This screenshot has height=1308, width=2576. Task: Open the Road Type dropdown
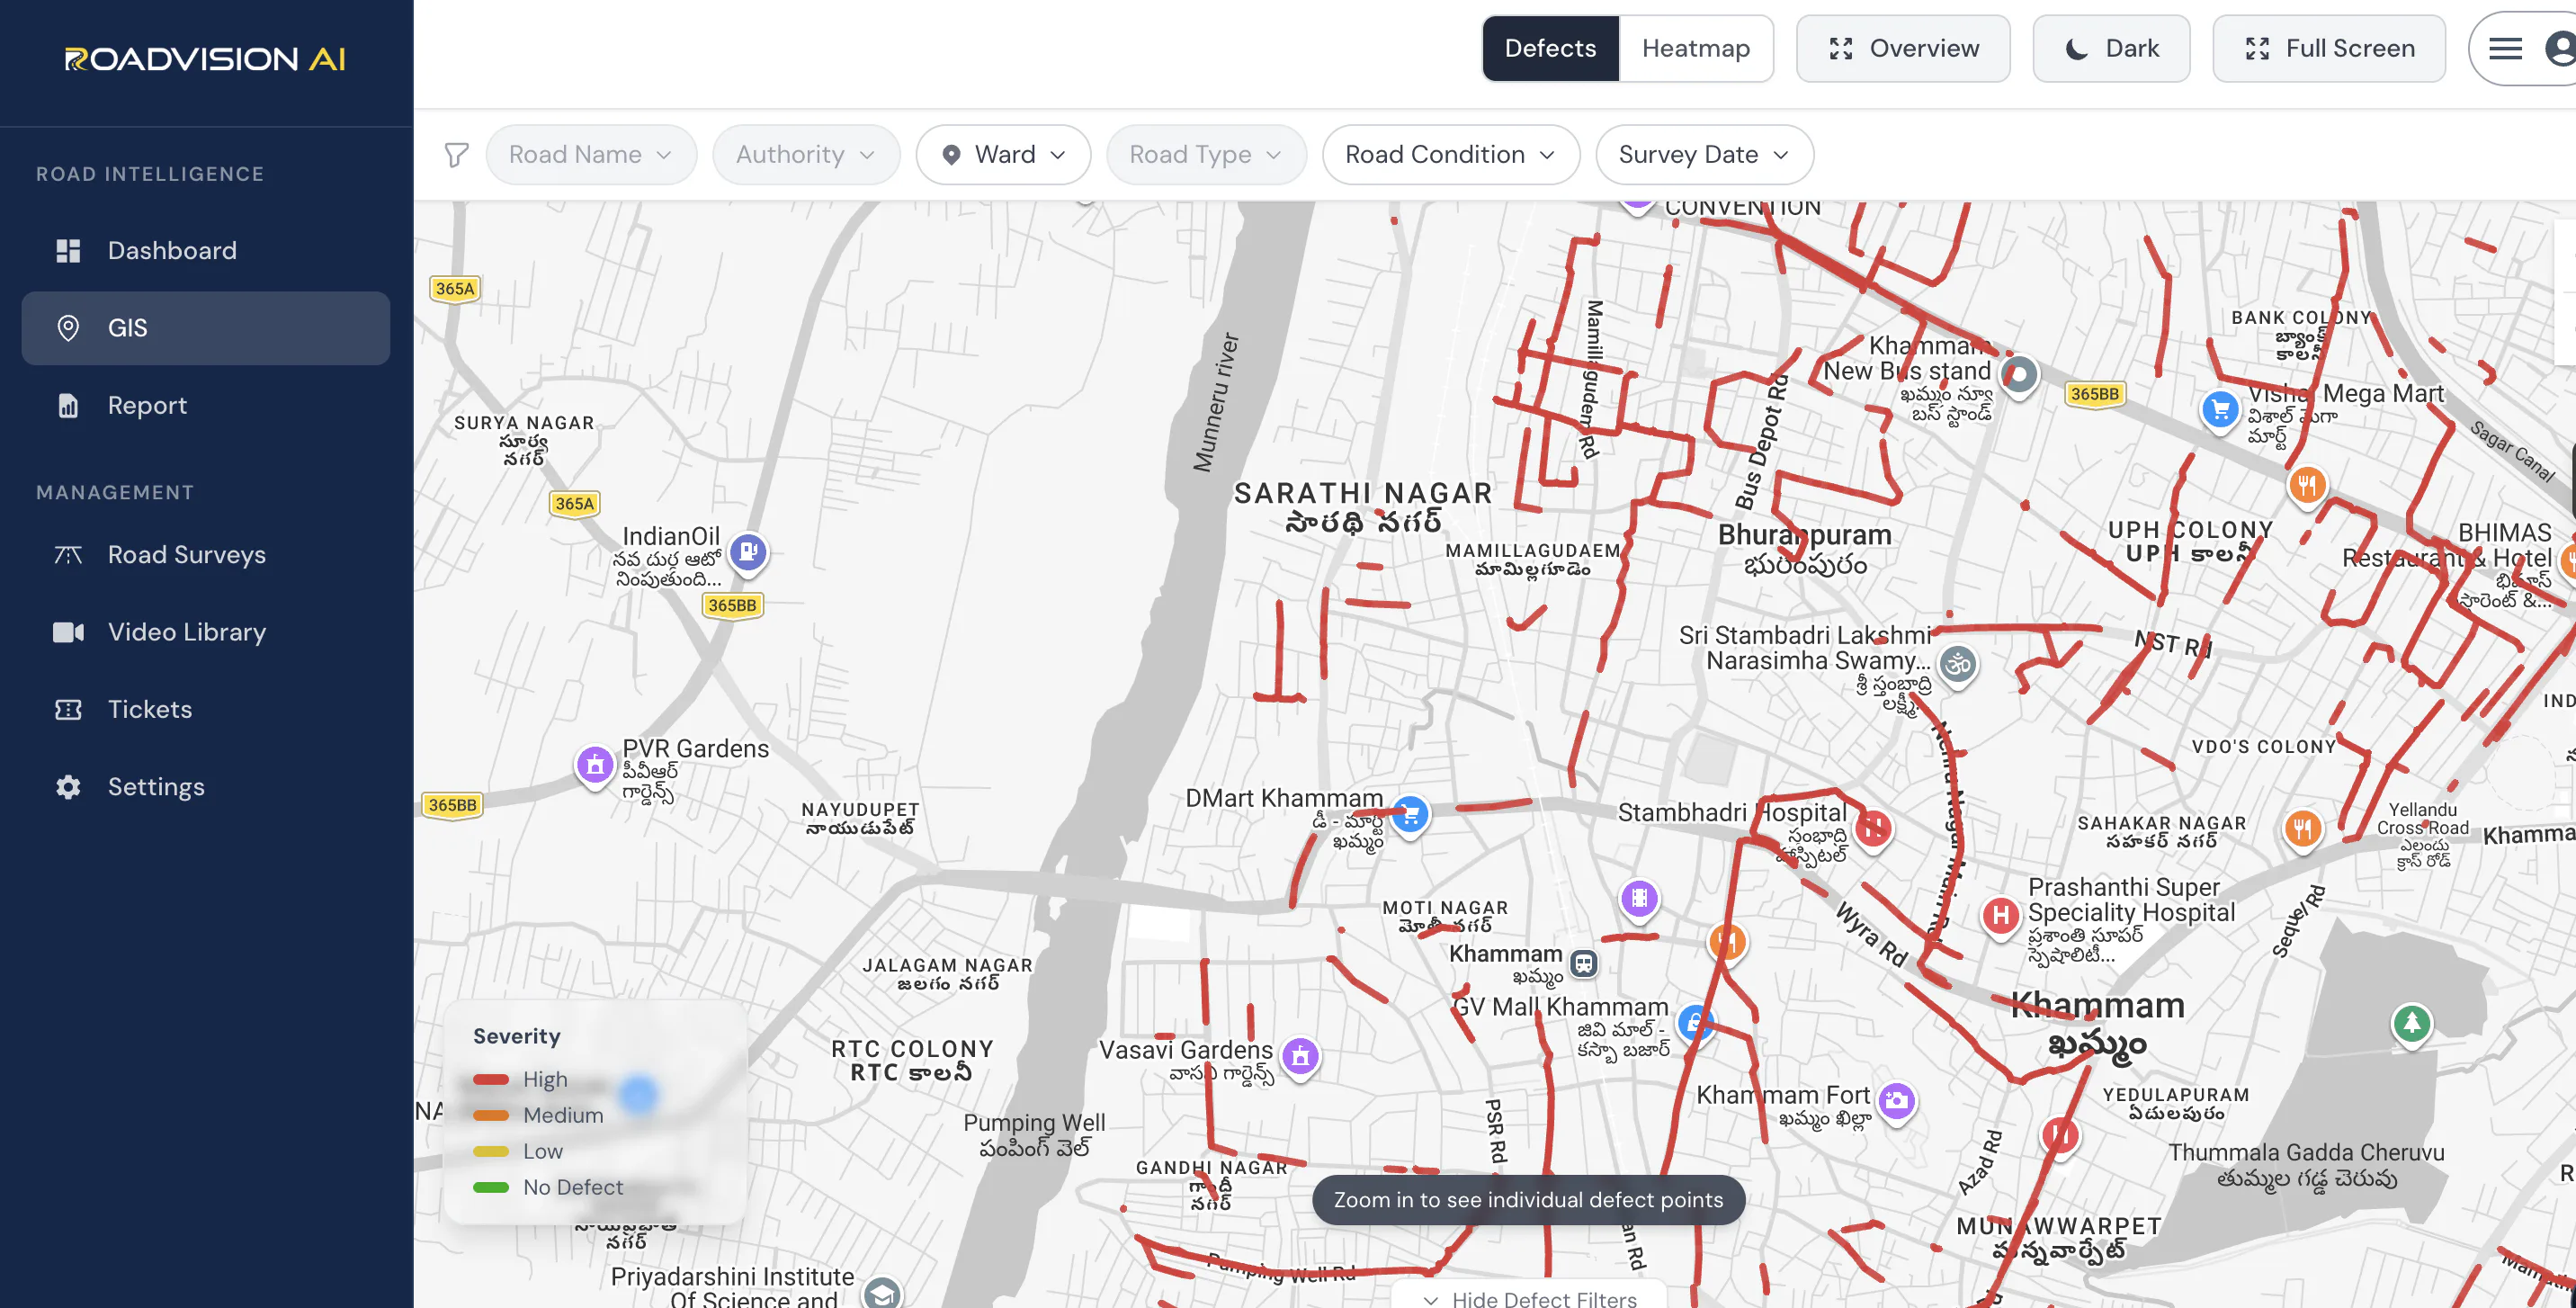(x=1205, y=155)
